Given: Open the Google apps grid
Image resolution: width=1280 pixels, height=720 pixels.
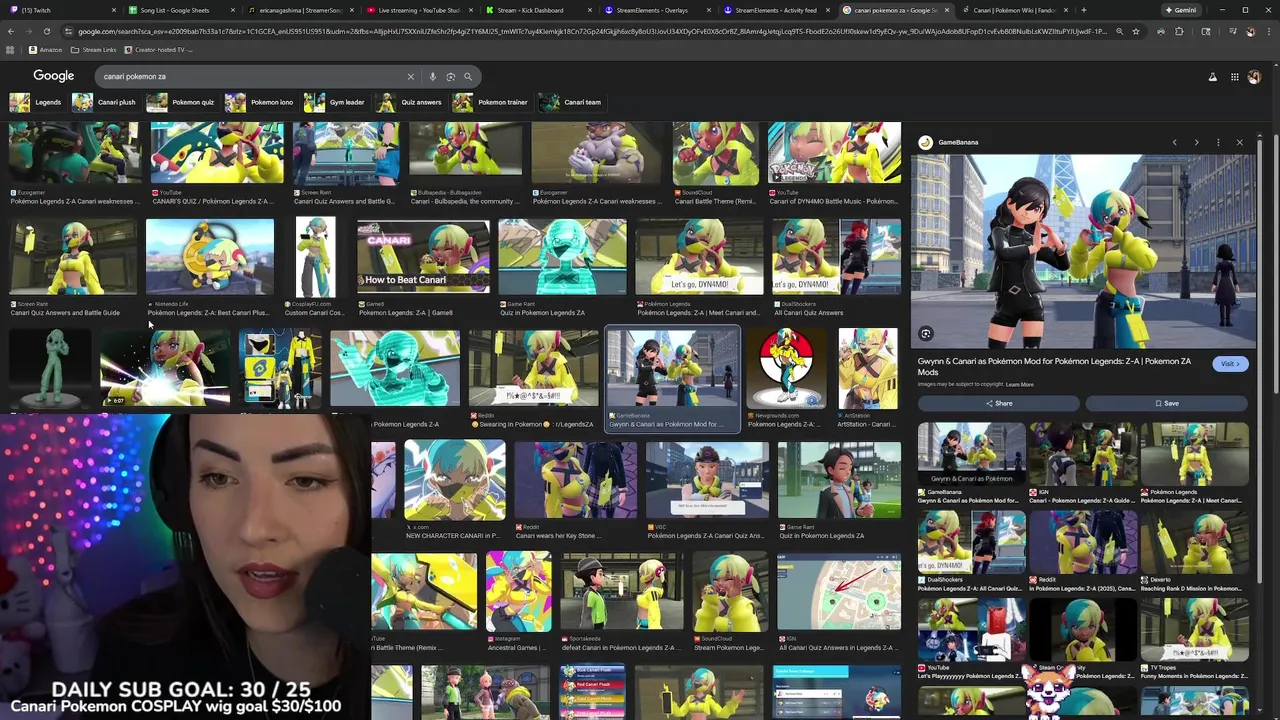Looking at the screenshot, I should pos(1234,77).
